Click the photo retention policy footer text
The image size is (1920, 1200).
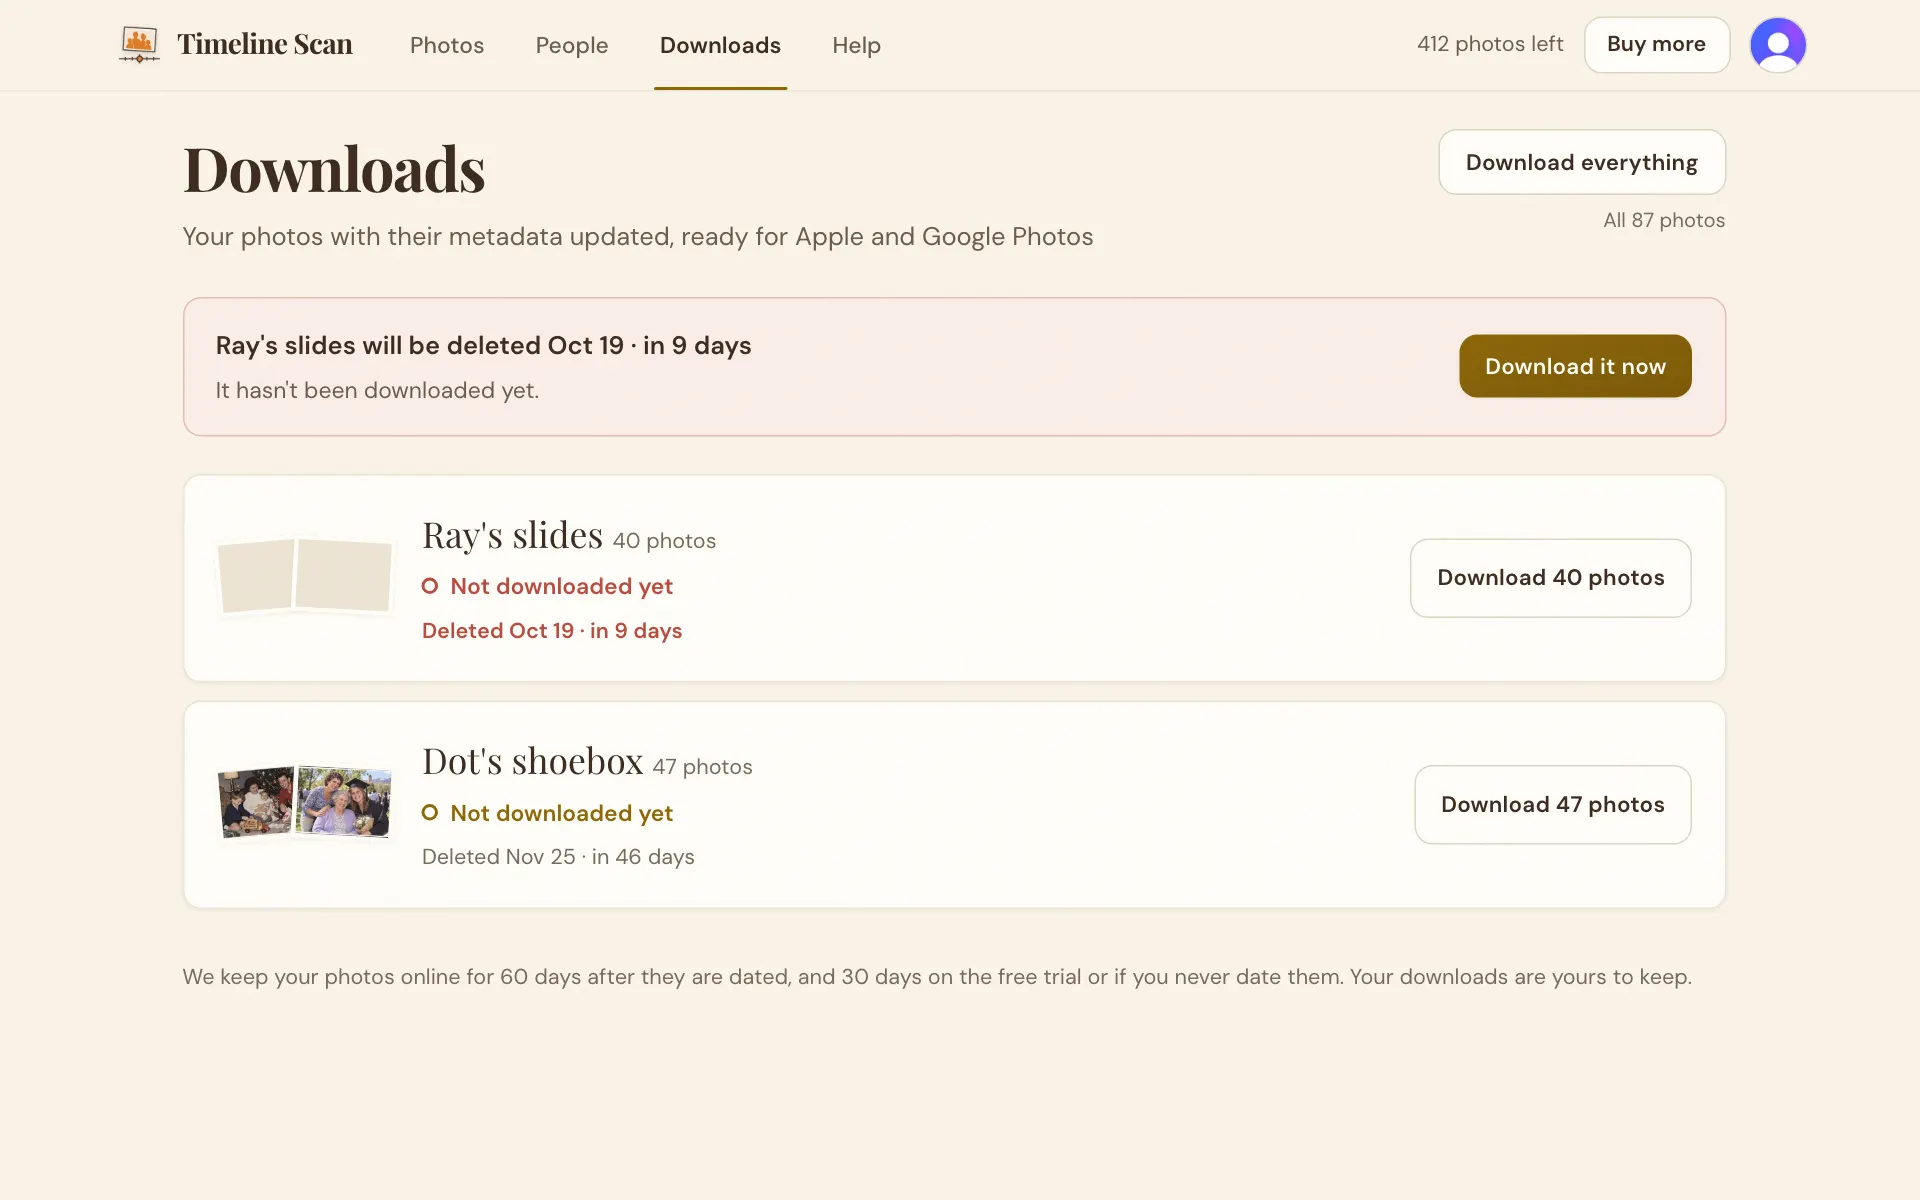click(937, 977)
